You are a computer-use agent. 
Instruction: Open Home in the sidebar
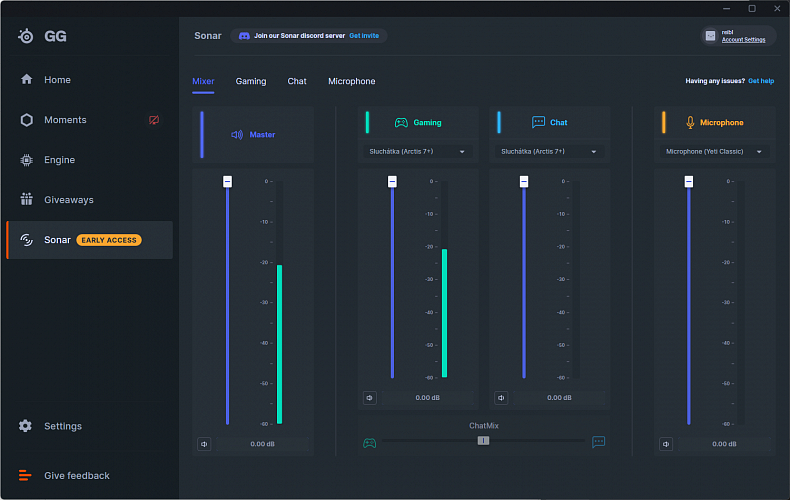(56, 80)
